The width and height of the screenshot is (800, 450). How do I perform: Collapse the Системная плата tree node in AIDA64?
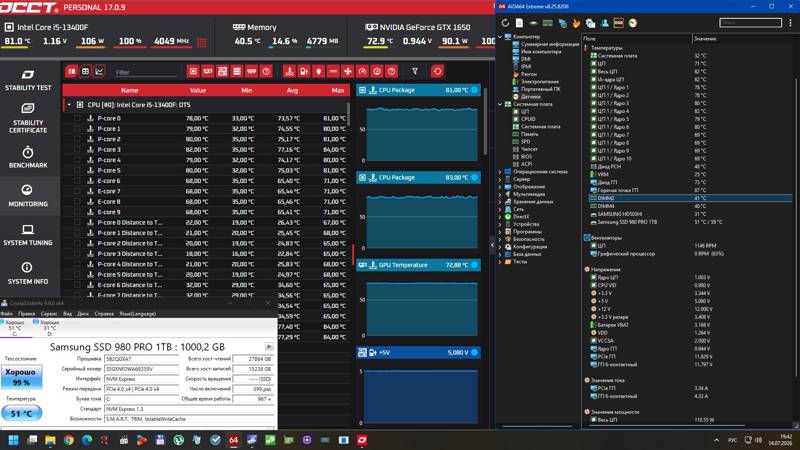pos(500,104)
